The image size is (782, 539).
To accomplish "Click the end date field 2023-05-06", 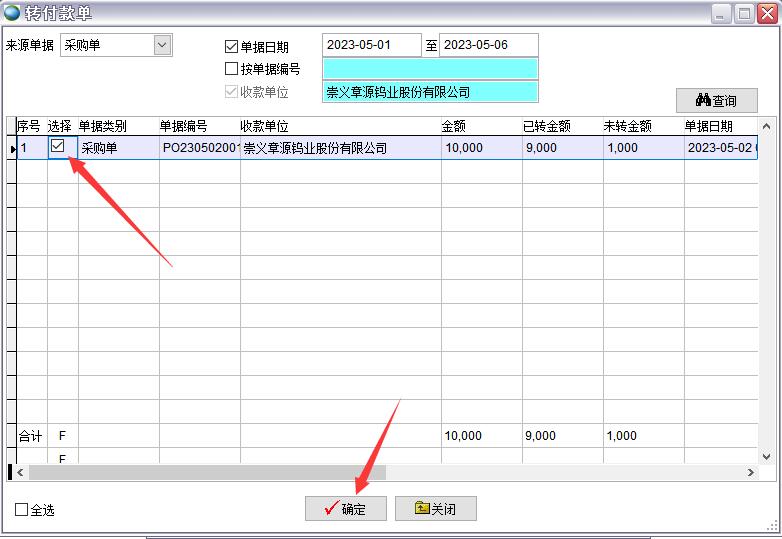I will coord(488,45).
